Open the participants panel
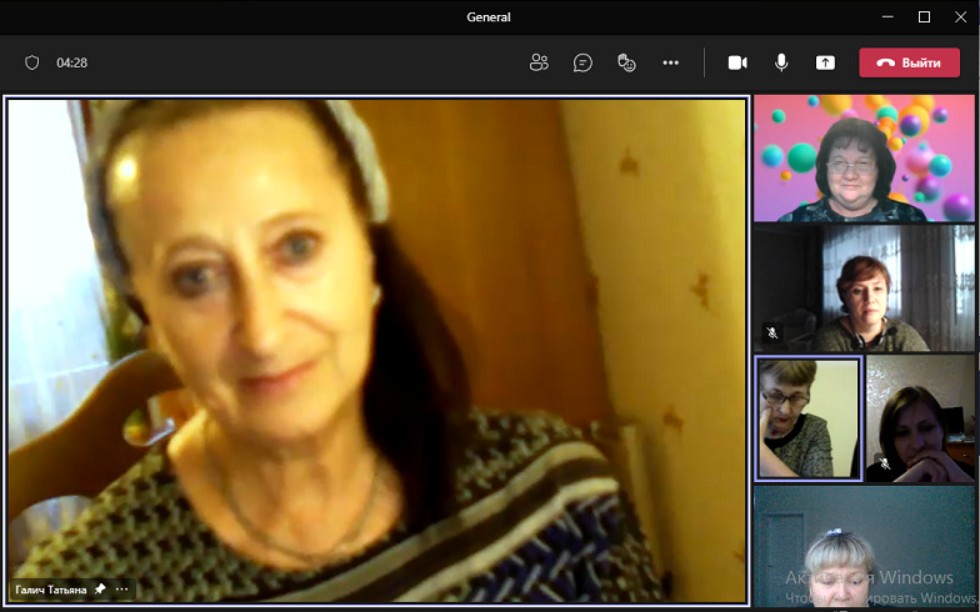The width and height of the screenshot is (980, 612). (x=539, y=63)
